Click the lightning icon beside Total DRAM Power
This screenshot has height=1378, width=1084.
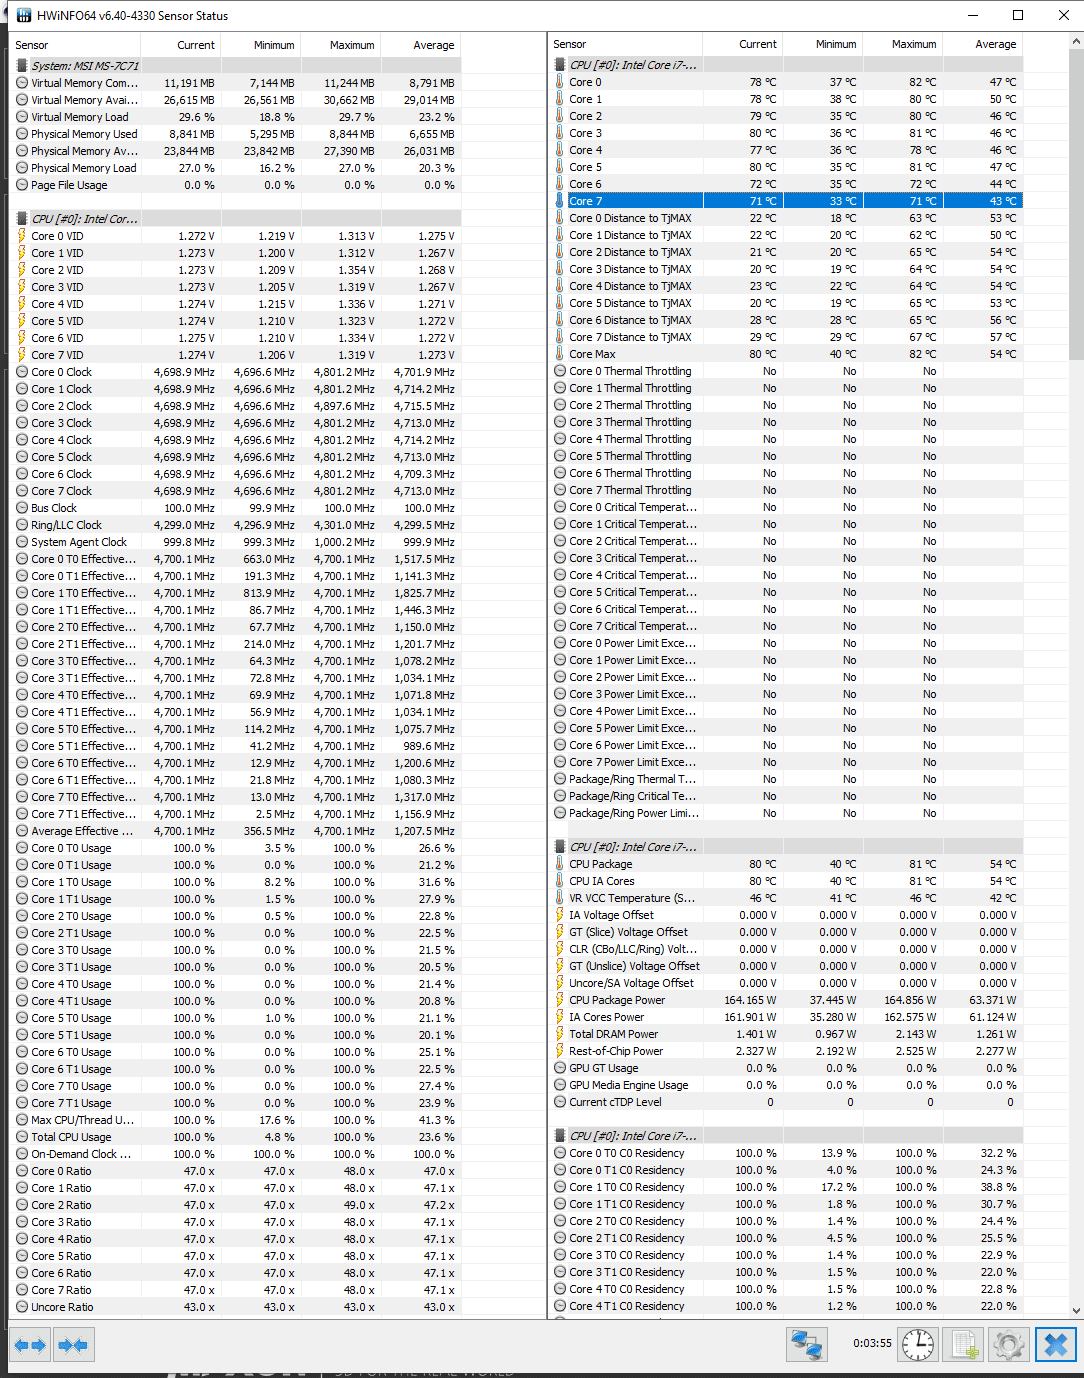click(560, 1034)
